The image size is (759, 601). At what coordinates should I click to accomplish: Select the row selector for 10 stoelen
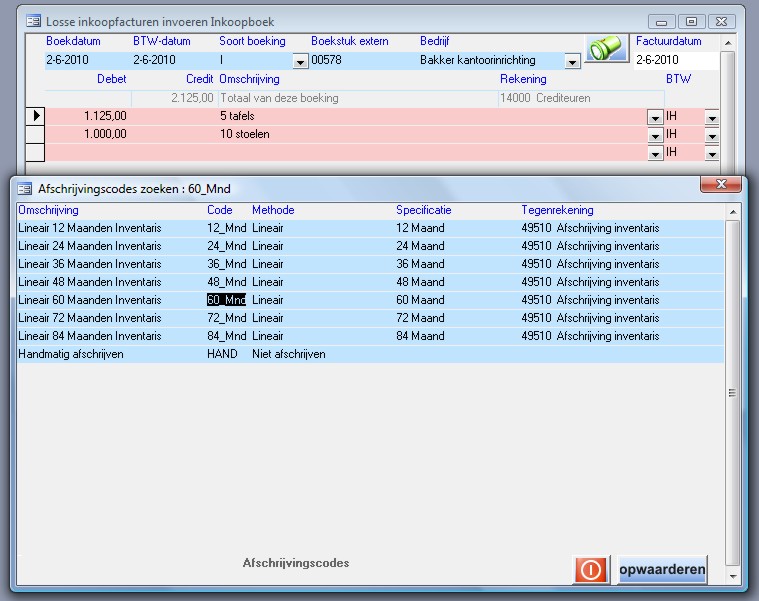coord(35,134)
